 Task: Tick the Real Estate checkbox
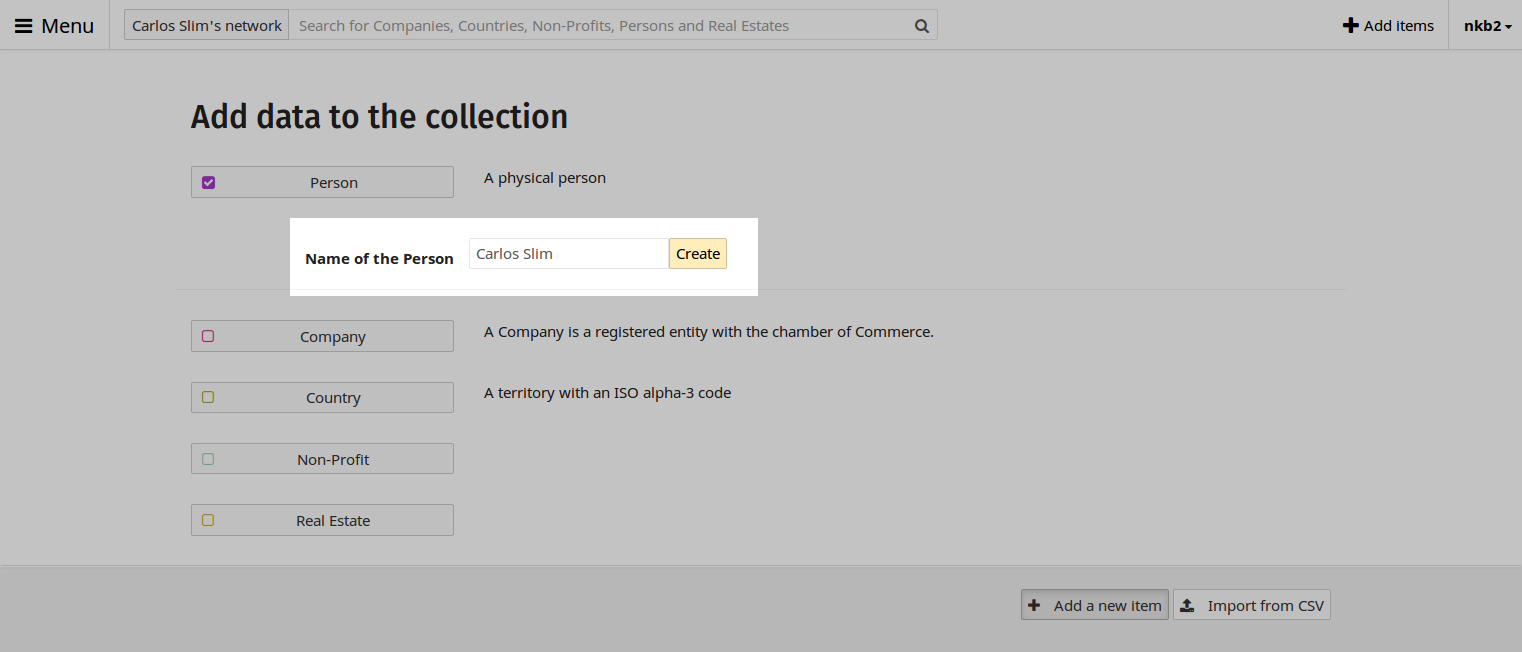(208, 520)
